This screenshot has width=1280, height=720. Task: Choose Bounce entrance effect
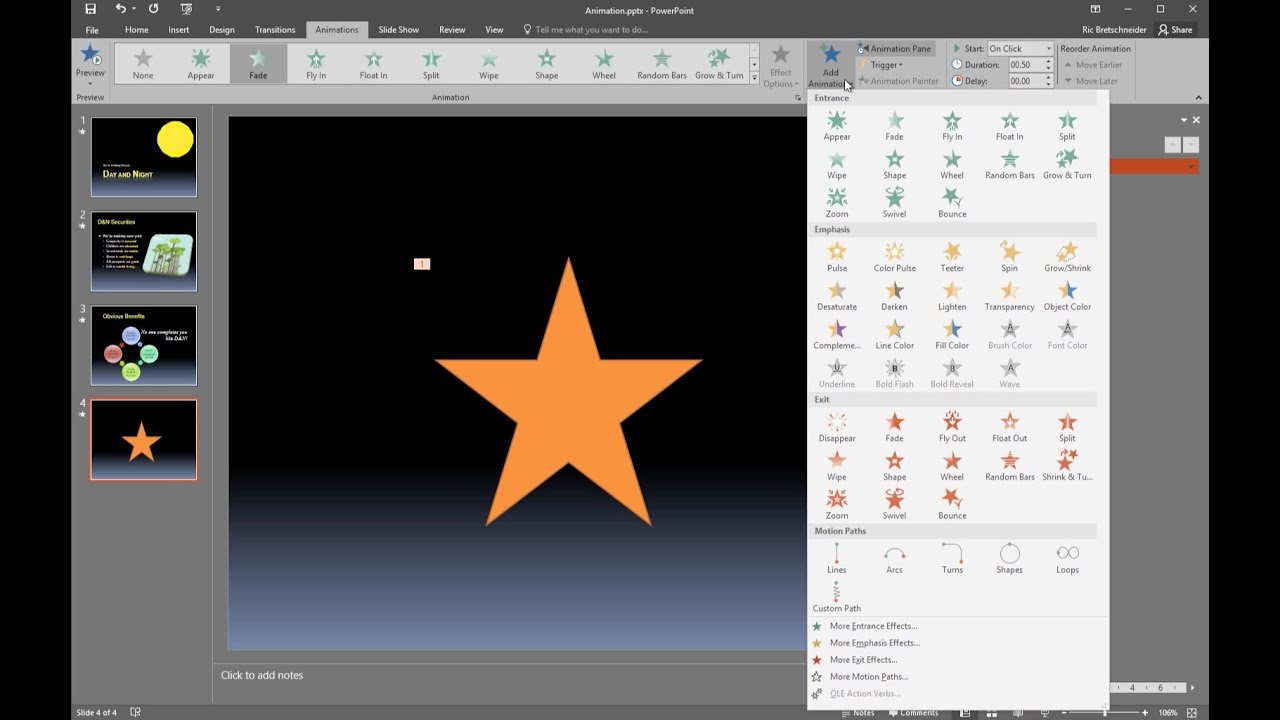[x=952, y=202]
